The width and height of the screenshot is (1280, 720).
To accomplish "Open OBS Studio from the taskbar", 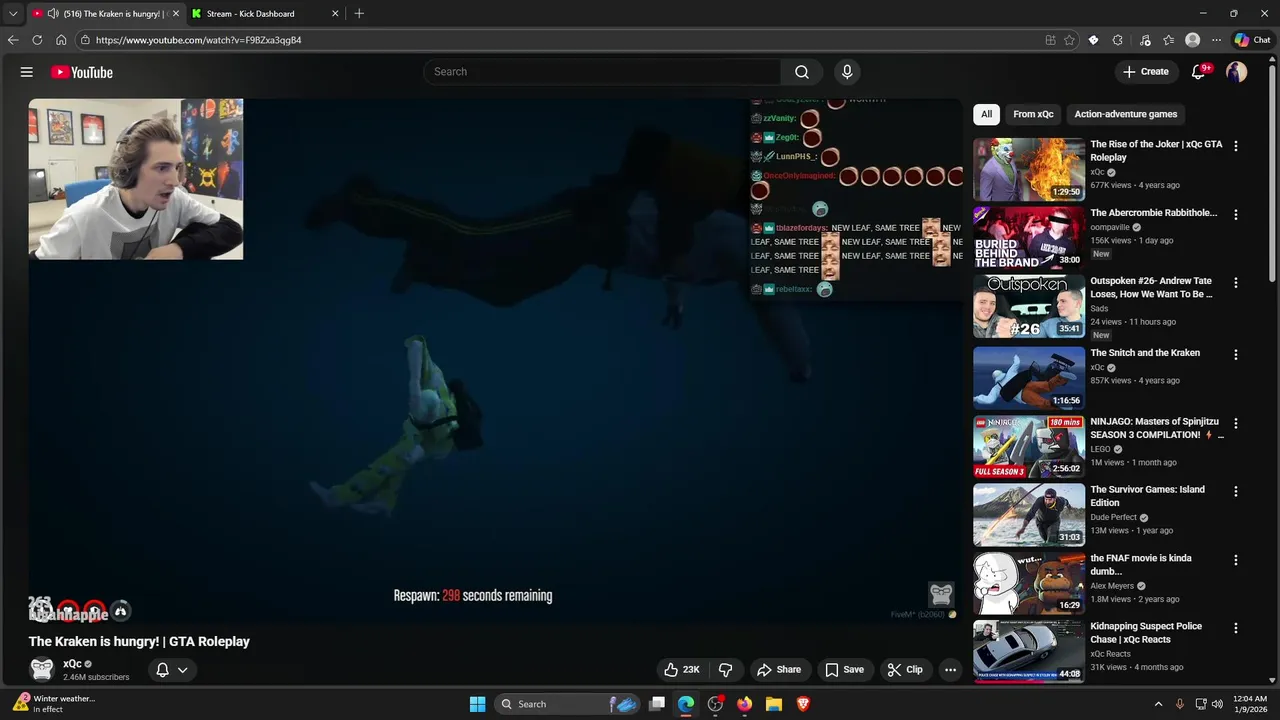I will pos(715,704).
